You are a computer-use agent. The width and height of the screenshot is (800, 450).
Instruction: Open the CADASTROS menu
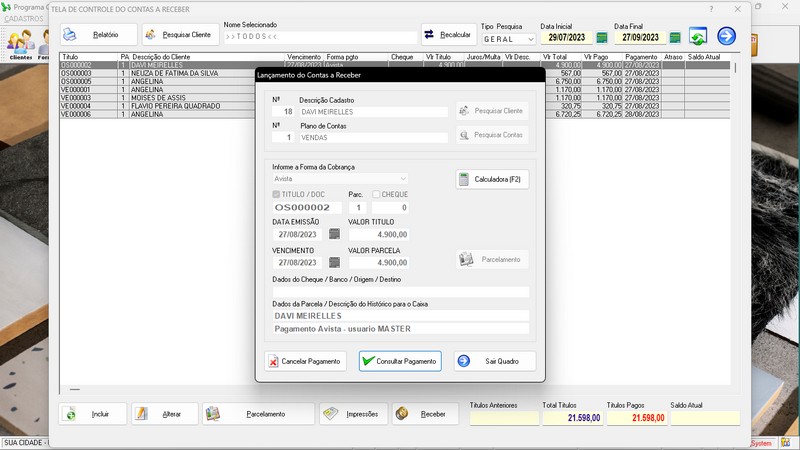pos(24,19)
